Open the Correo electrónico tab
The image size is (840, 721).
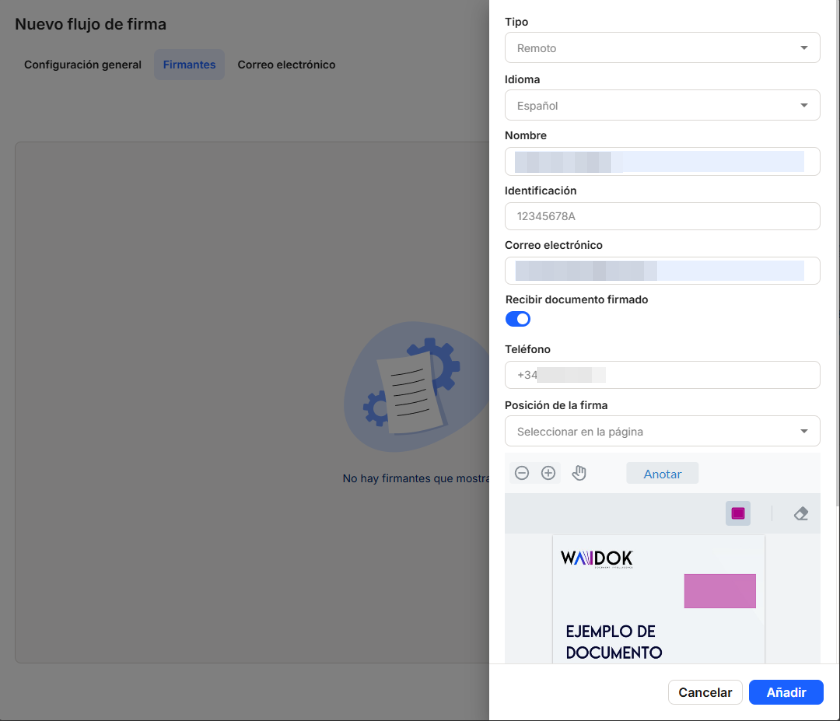286,65
